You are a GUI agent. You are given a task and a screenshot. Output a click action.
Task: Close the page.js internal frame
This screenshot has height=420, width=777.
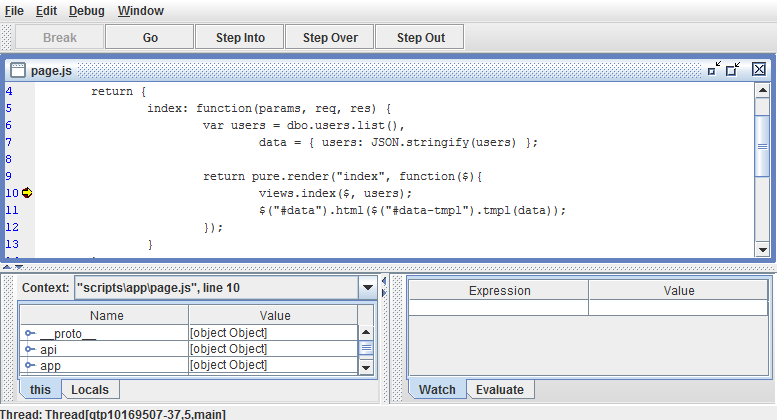point(759,69)
